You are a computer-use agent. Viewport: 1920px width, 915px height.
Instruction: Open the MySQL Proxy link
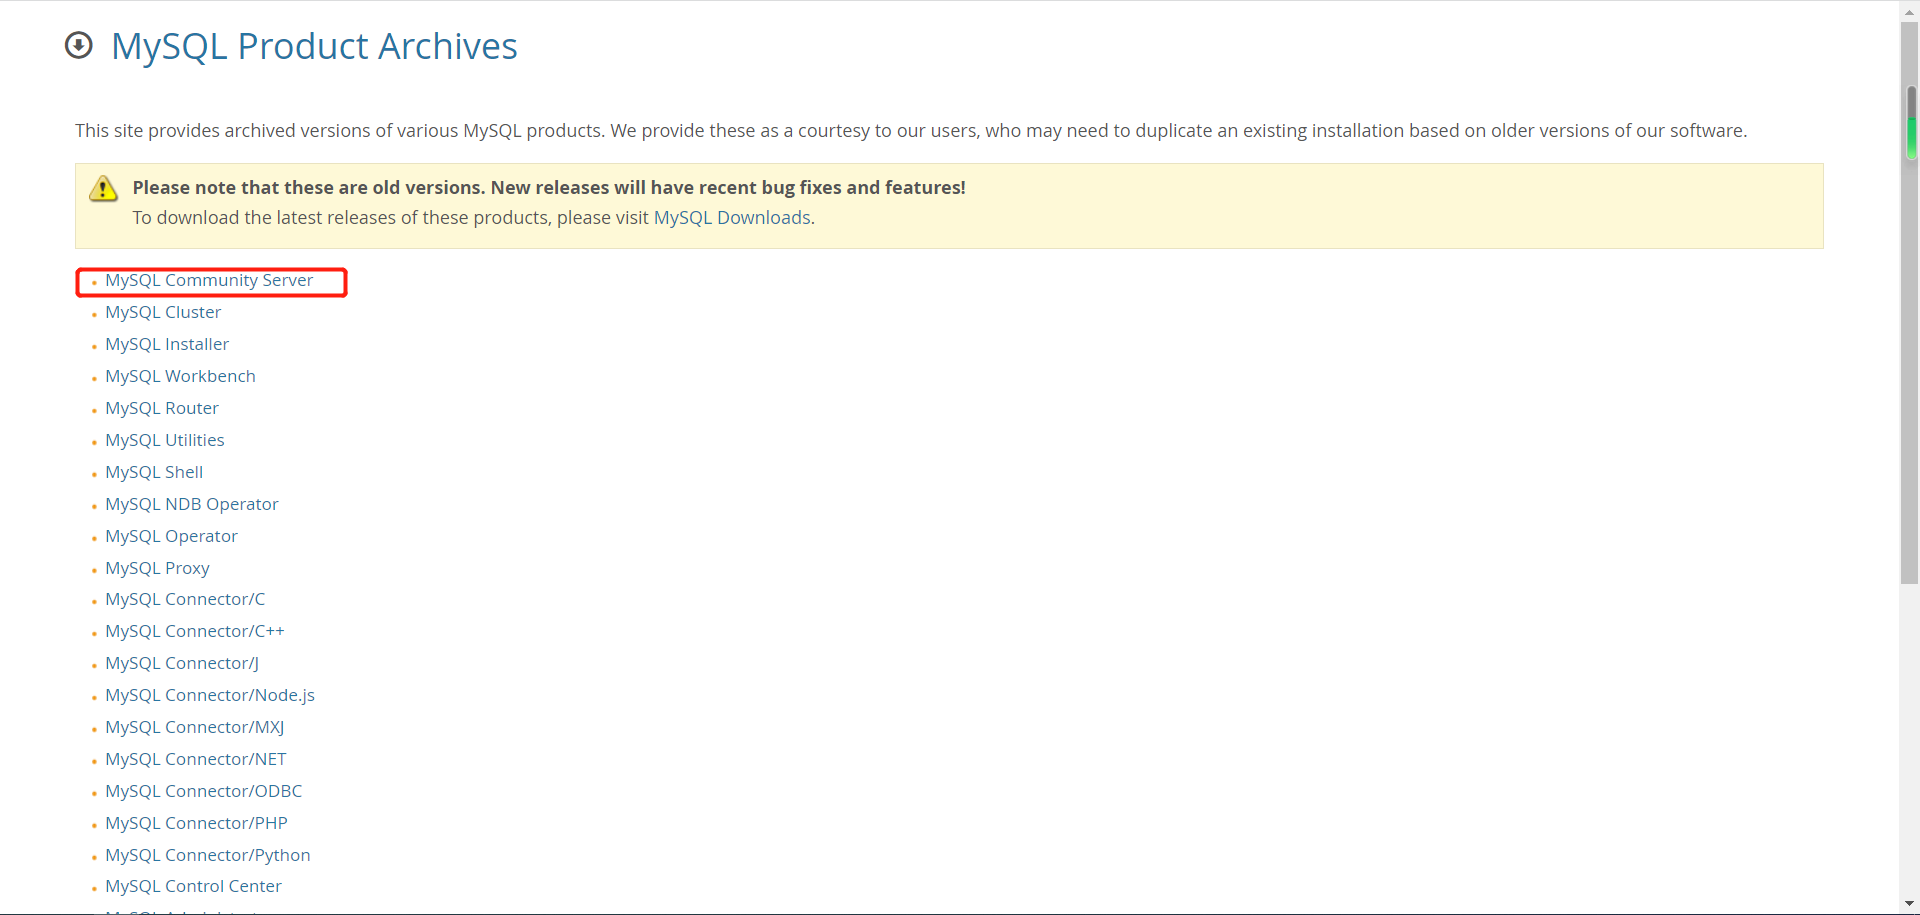pyautogui.click(x=158, y=569)
